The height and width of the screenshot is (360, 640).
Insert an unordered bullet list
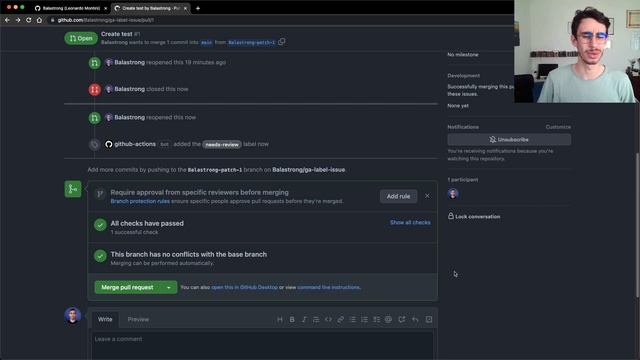click(352, 320)
